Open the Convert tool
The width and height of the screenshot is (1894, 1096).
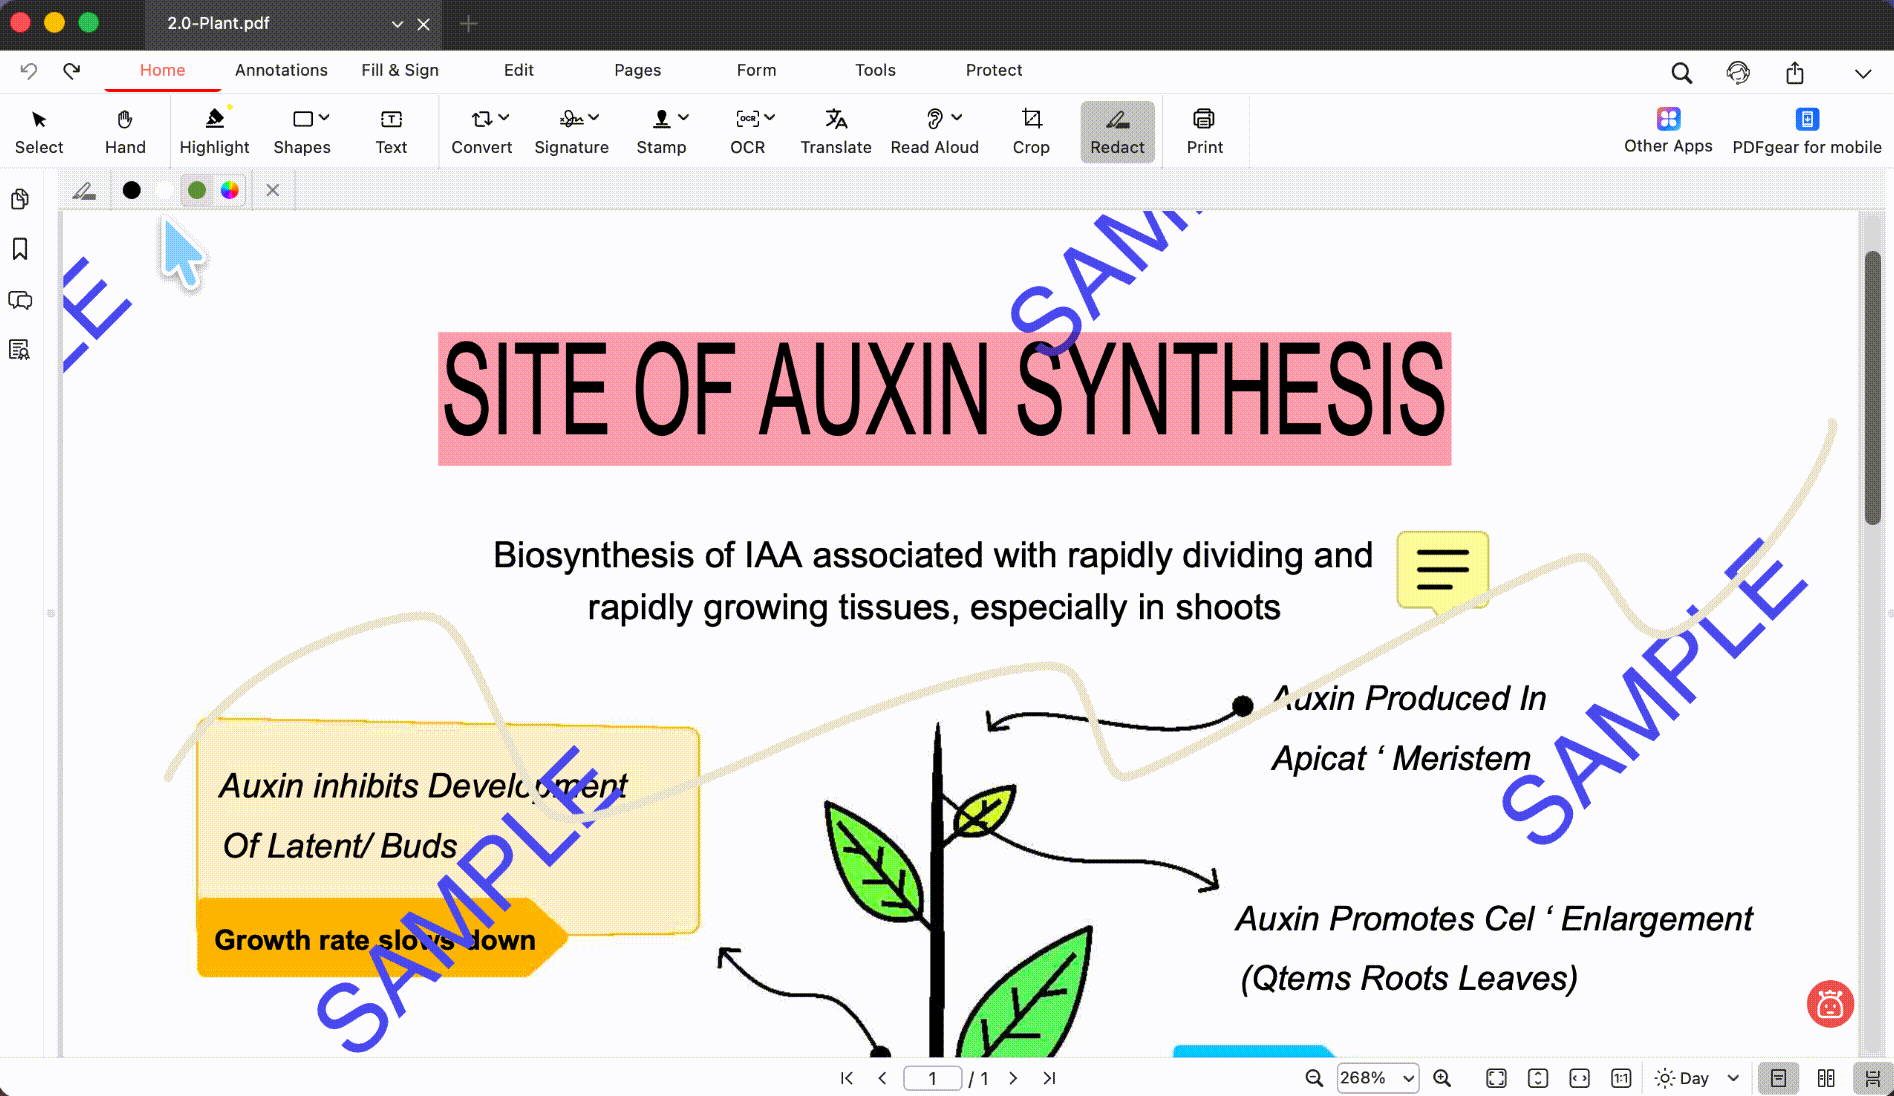pyautogui.click(x=481, y=132)
